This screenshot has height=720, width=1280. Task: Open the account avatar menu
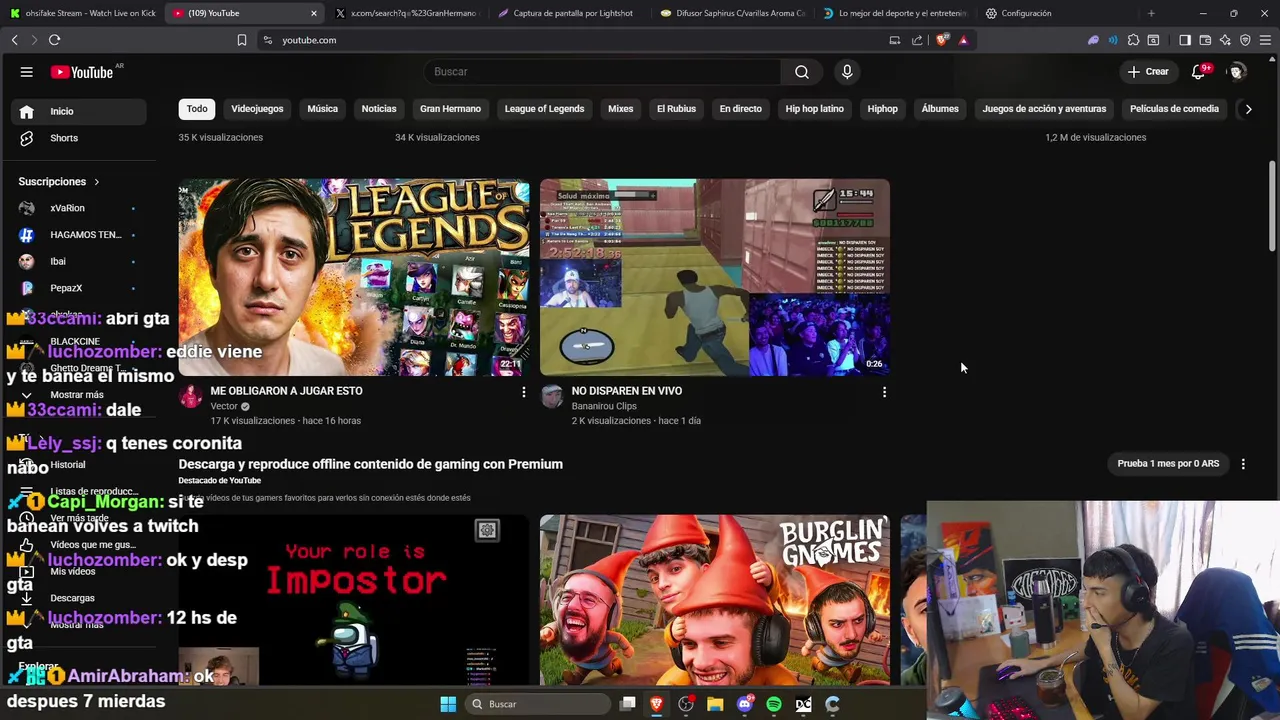tap(1238, 72)
